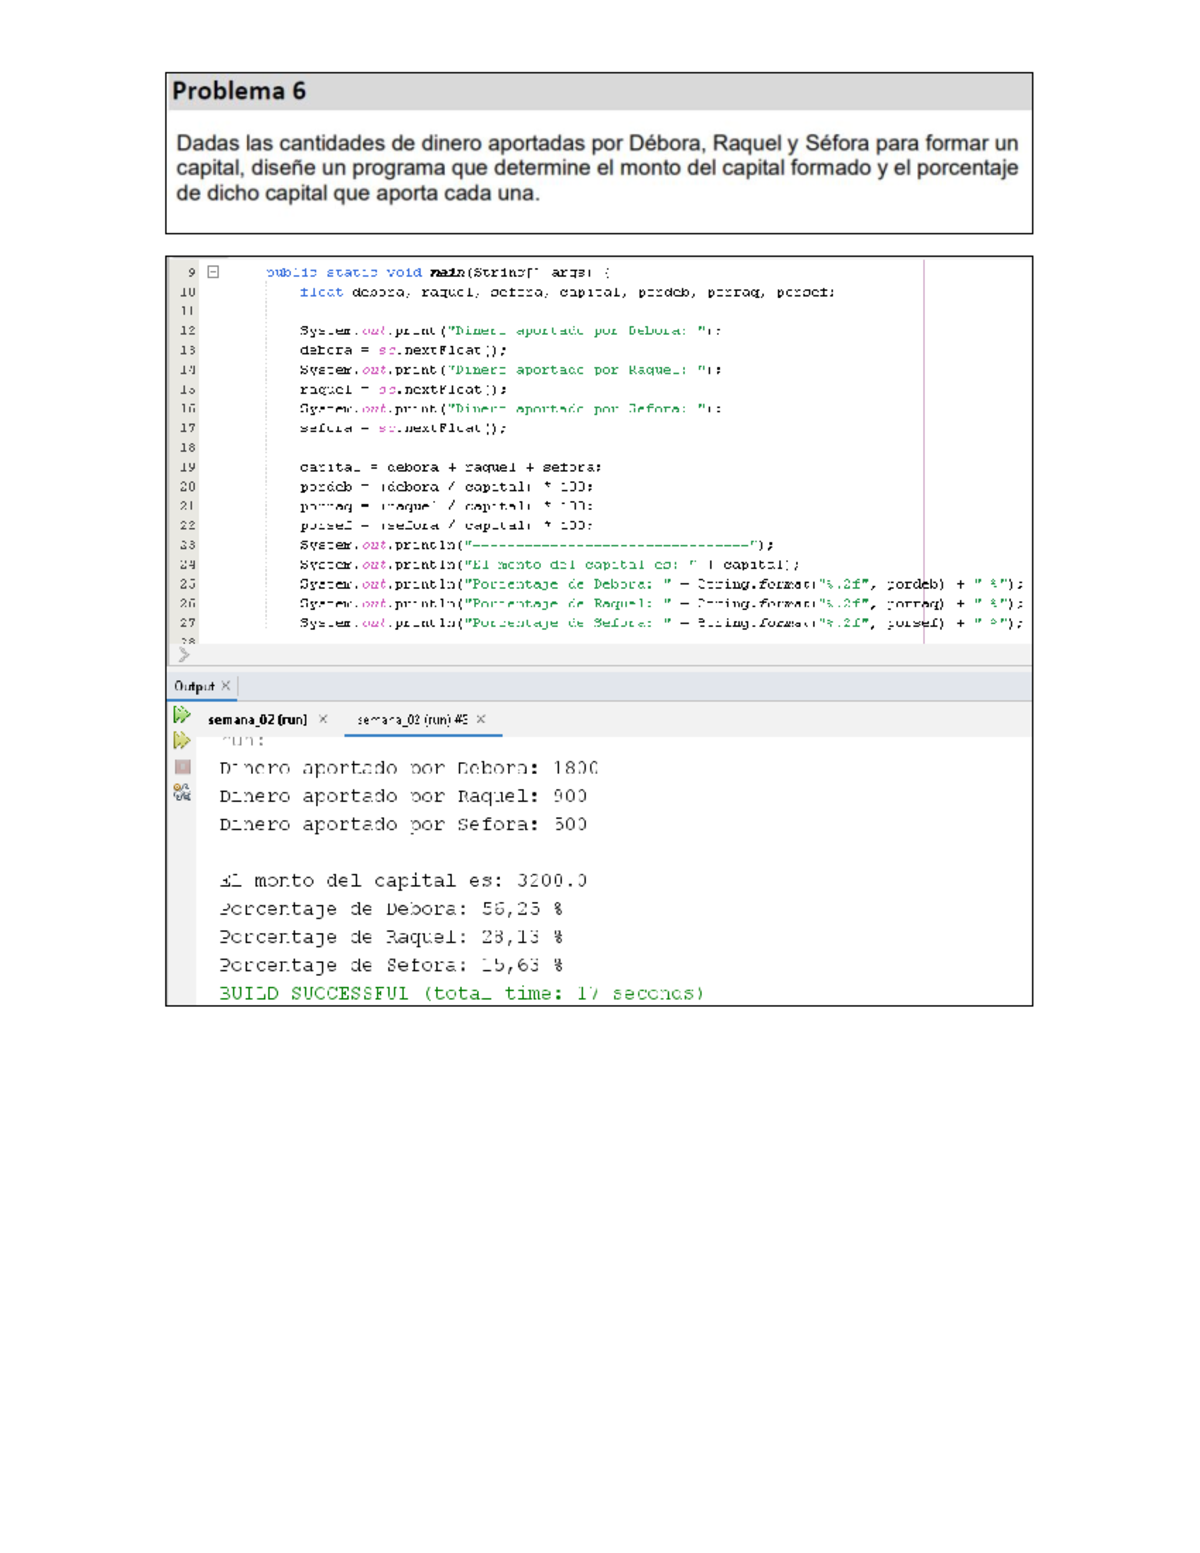Select the Output panel tab
1200x1553 pixels.
[194, 686]
